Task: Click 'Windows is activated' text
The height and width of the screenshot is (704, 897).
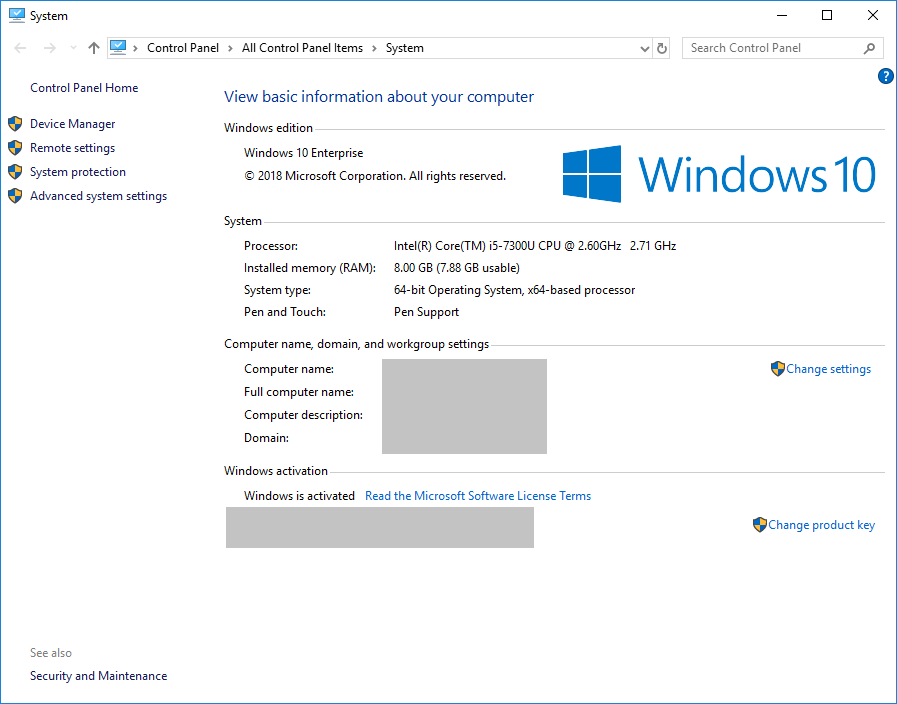Action: click(299, 496)
